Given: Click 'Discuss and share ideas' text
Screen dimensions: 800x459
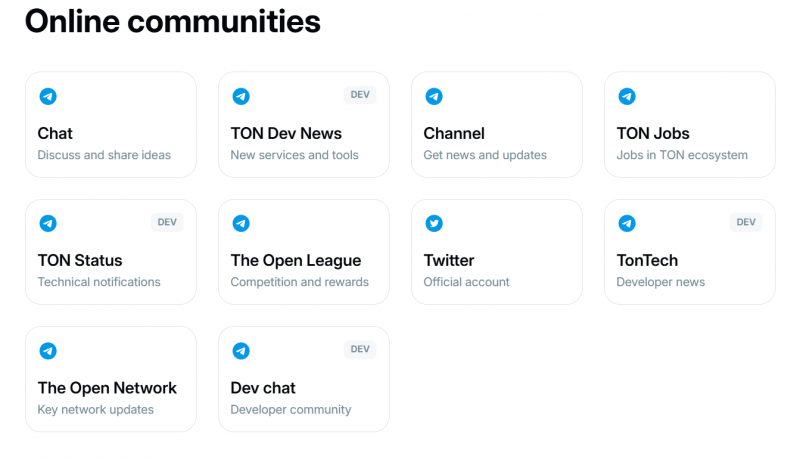Looking at the screenshot, I should (104, 155).
